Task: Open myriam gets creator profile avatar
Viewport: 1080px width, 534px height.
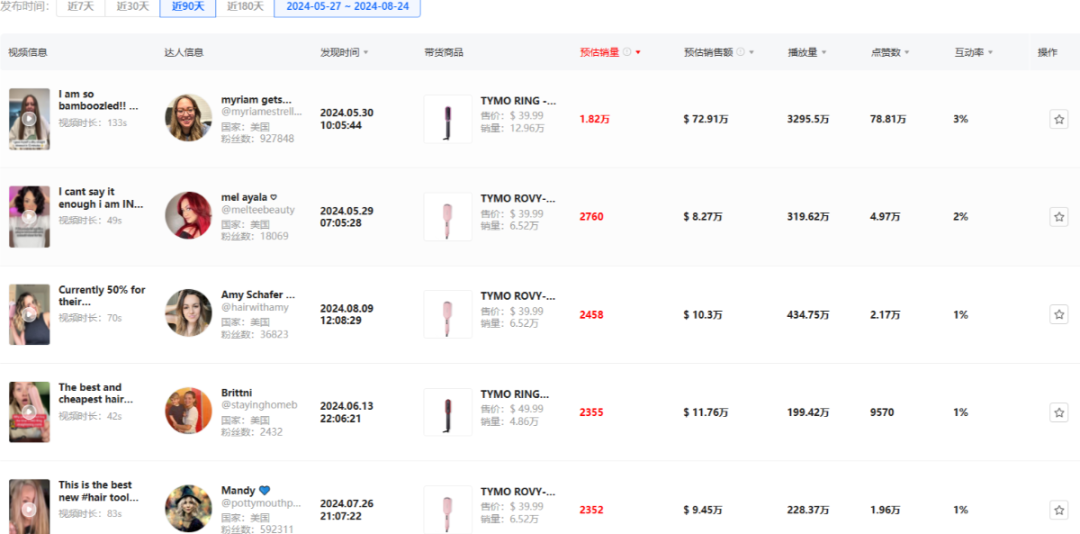Action: [188, 118]
